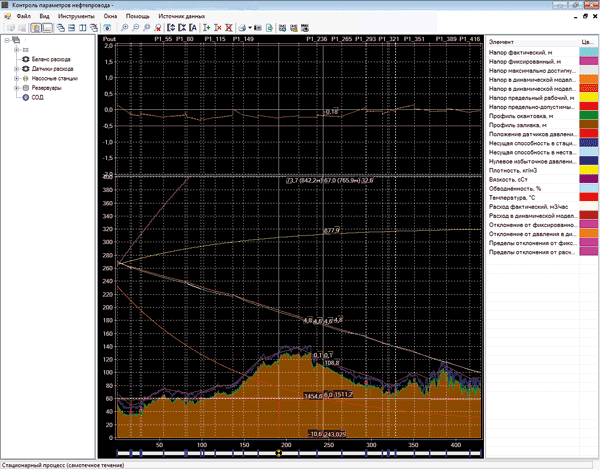Screen dimensions: 600x470
Task: Click the zoom out magnifier icon
Action: coord(135,28)
